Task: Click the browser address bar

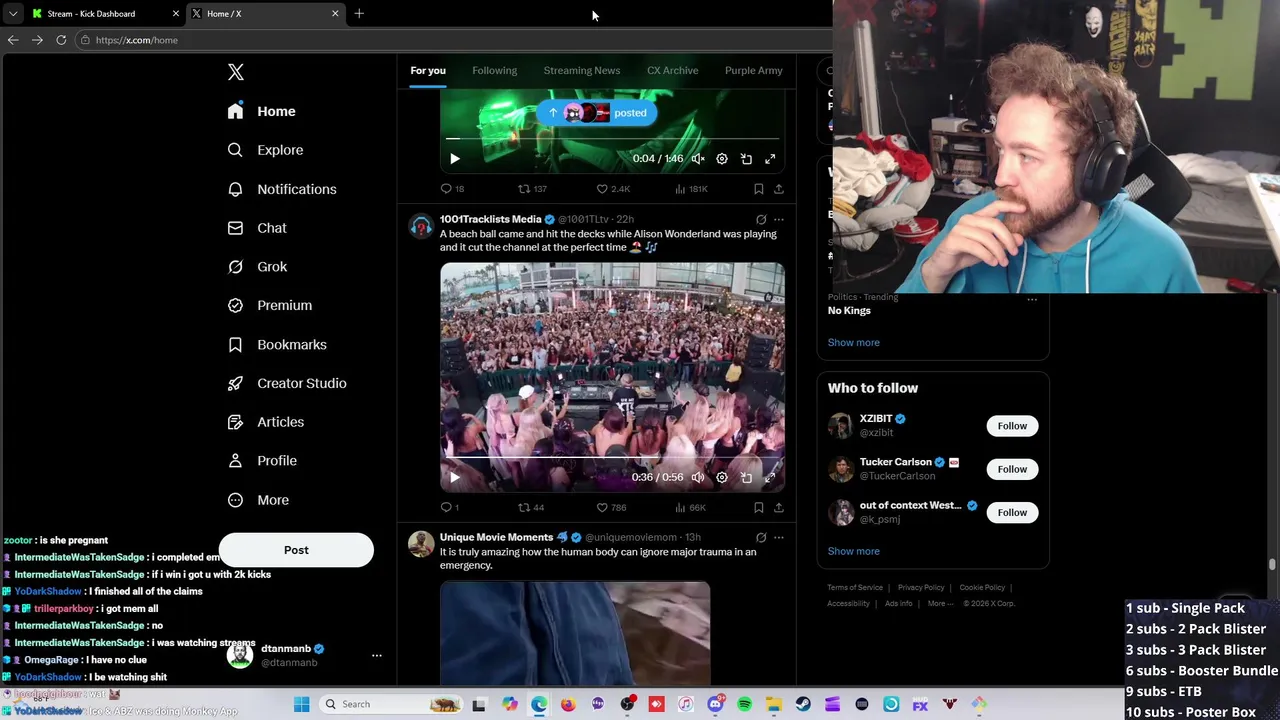Action: click(x=455, y=40)
